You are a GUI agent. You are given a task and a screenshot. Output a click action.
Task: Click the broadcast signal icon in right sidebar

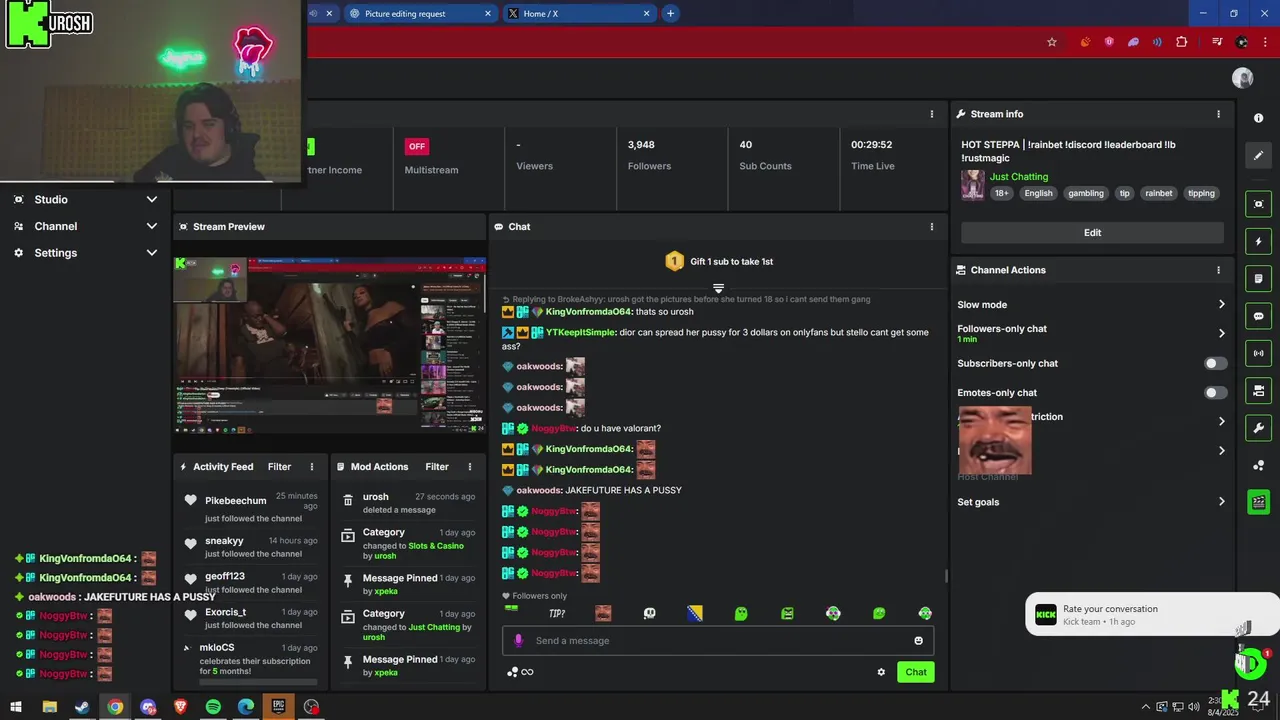coord(1258,353)
